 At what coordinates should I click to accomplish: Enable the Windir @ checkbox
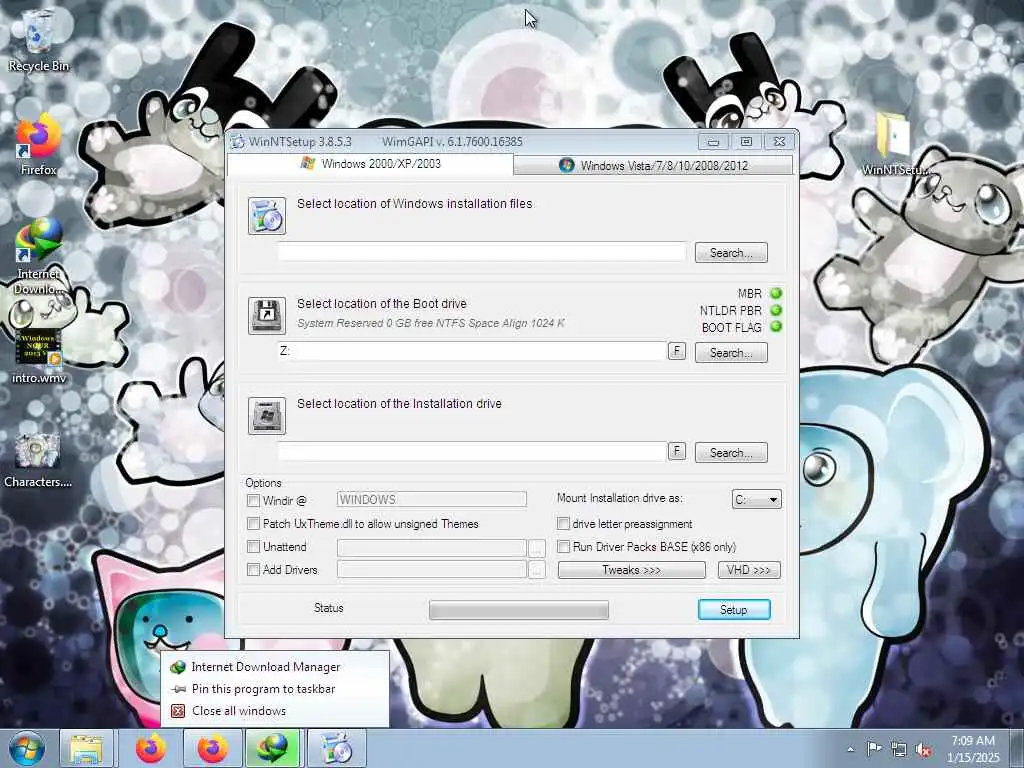(x=253, y=501)
